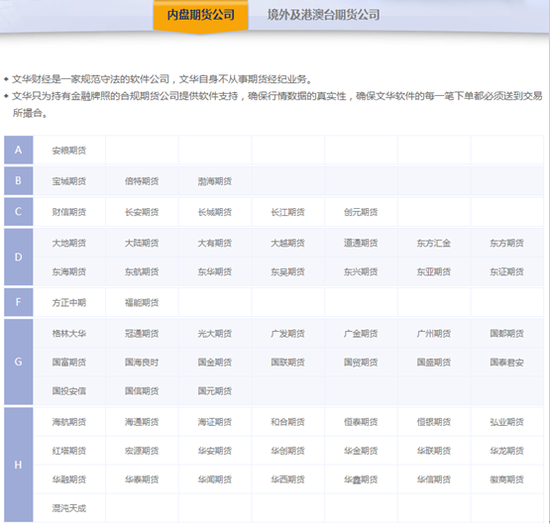Viewport: 550px width, 524px height.
Task: Select the 内盘期货公司 tab
Action: click(201, 15)
